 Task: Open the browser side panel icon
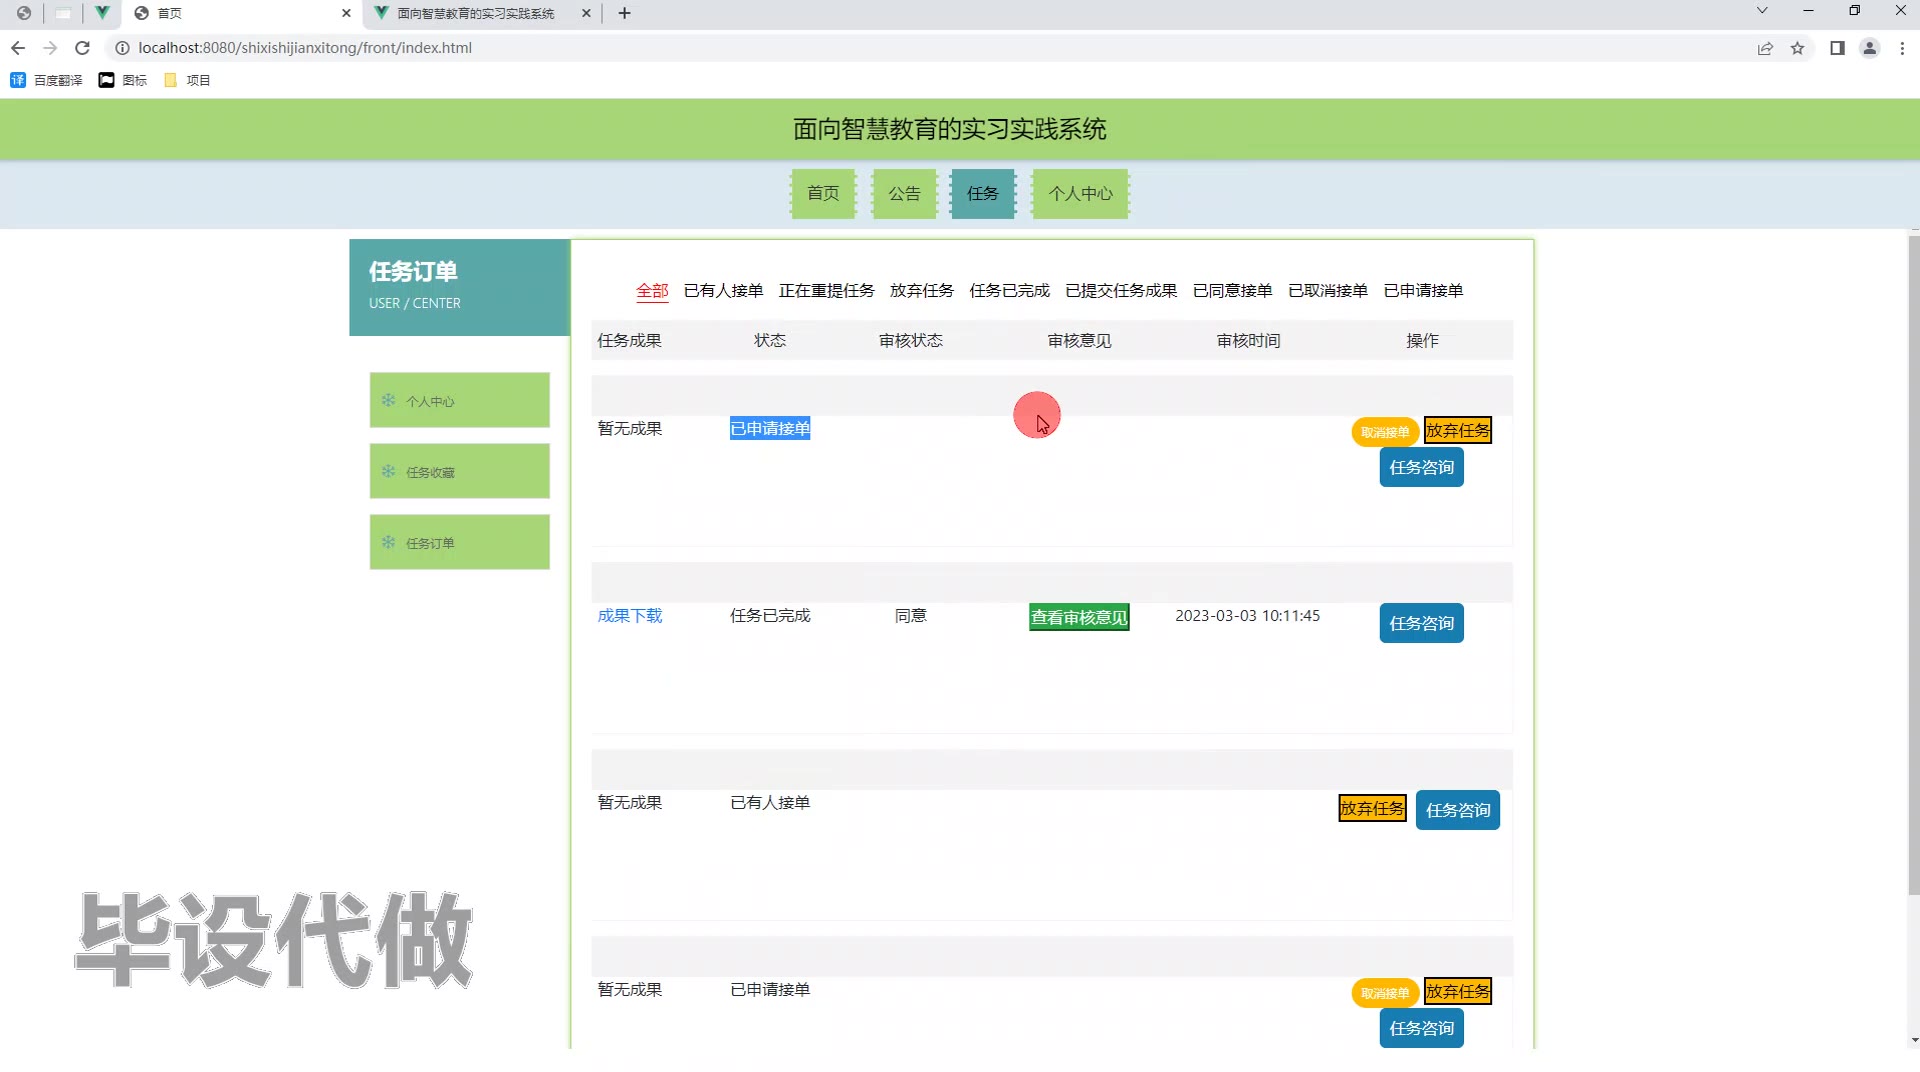tap(1837, 48)
